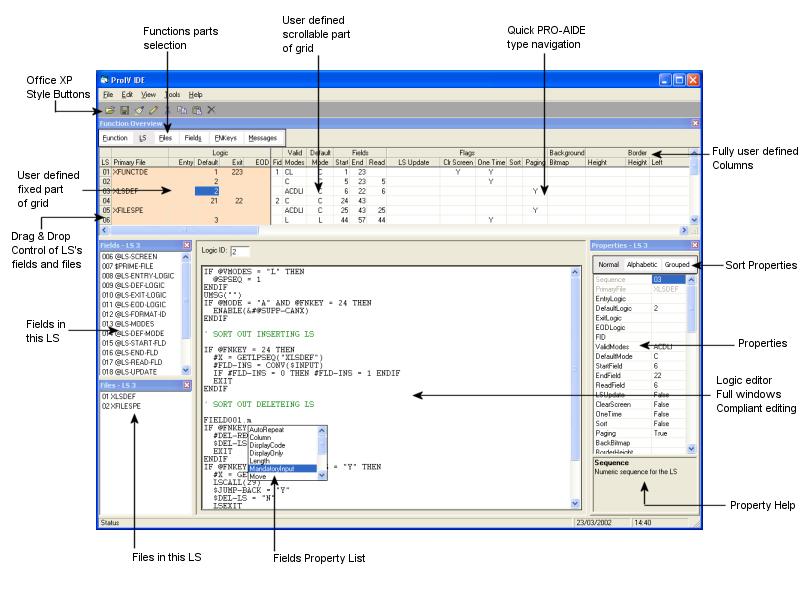Click the Copy toolbar icon
This screenshot has height=600, width=800.
tap(182, 110)
